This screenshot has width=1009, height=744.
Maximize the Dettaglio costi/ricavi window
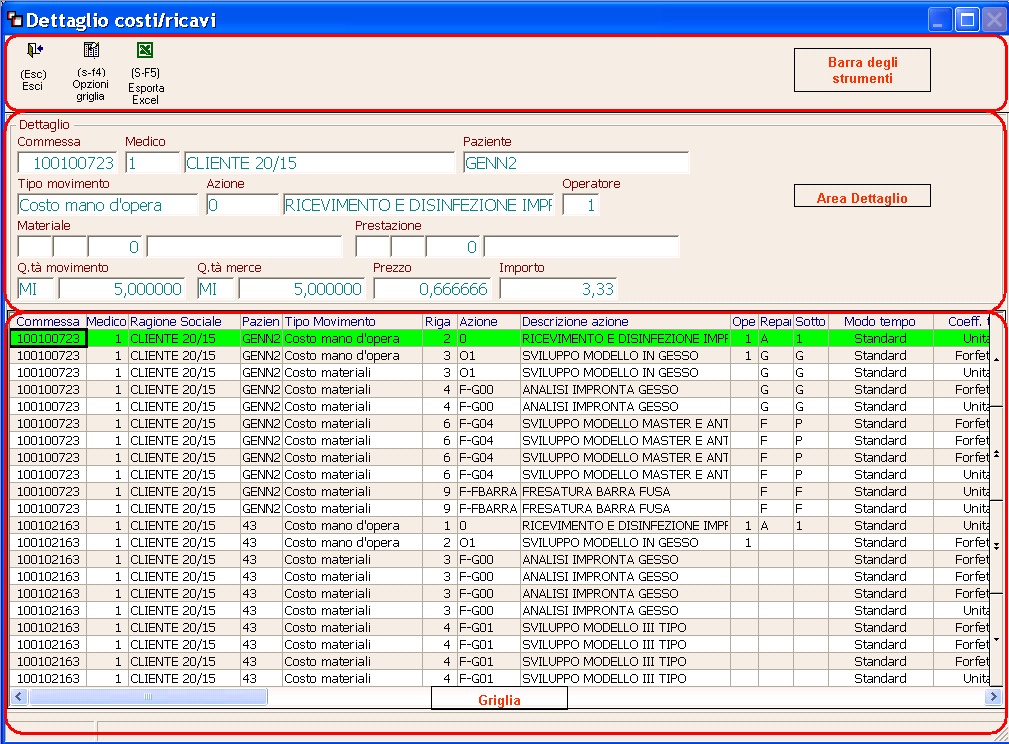[967, 20]
